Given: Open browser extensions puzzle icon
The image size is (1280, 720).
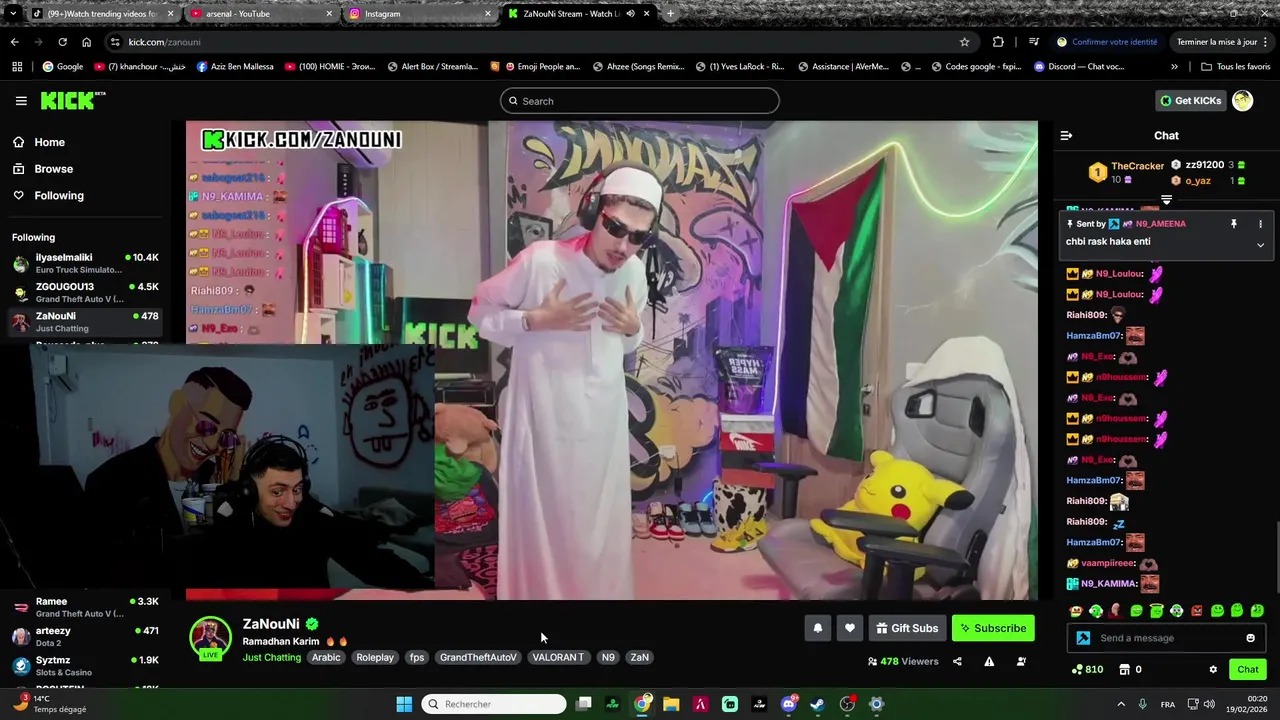Looking at the screenshot, I should coord(998,42).
